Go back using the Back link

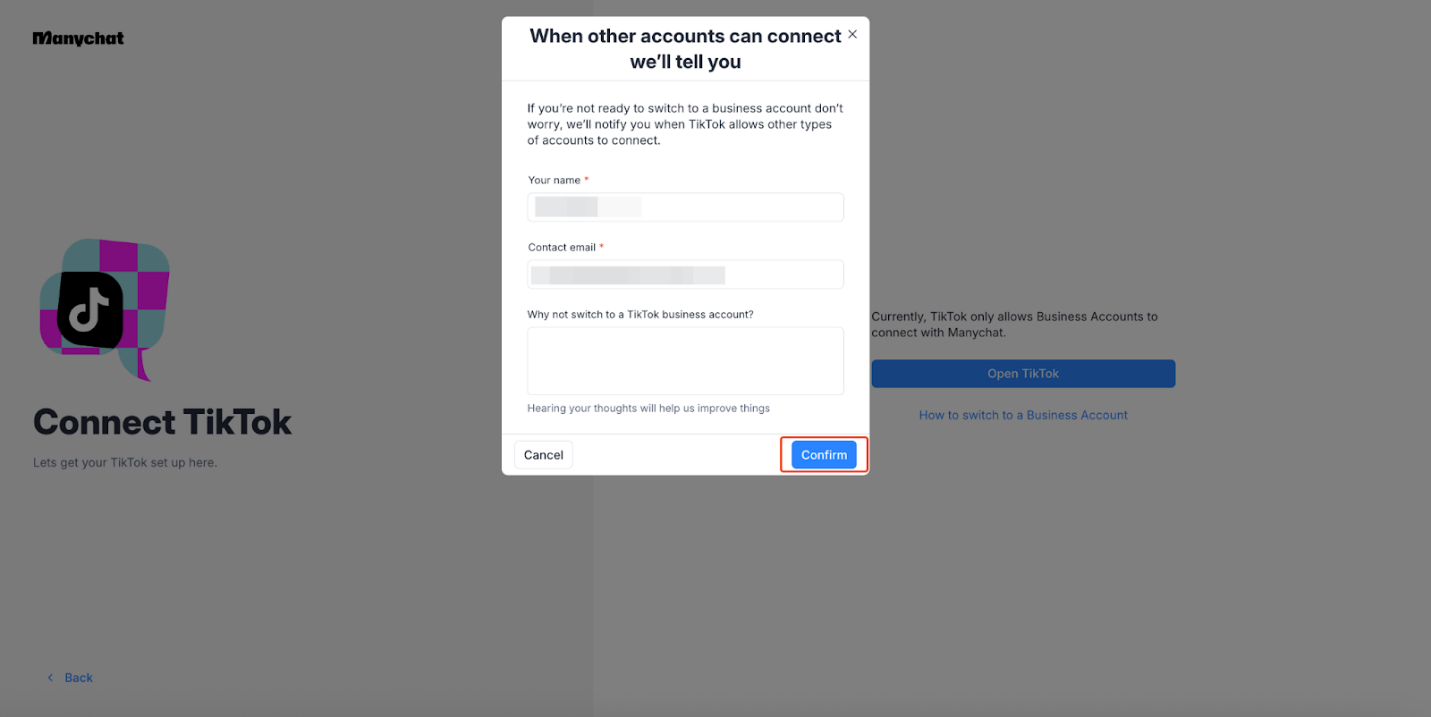click(x=78, y=678)
